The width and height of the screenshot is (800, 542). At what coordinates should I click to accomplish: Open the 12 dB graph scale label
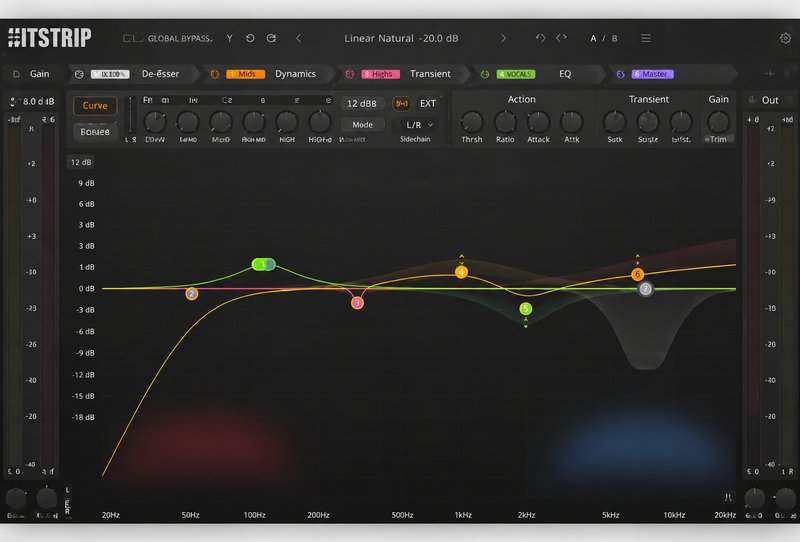[81, 162]
